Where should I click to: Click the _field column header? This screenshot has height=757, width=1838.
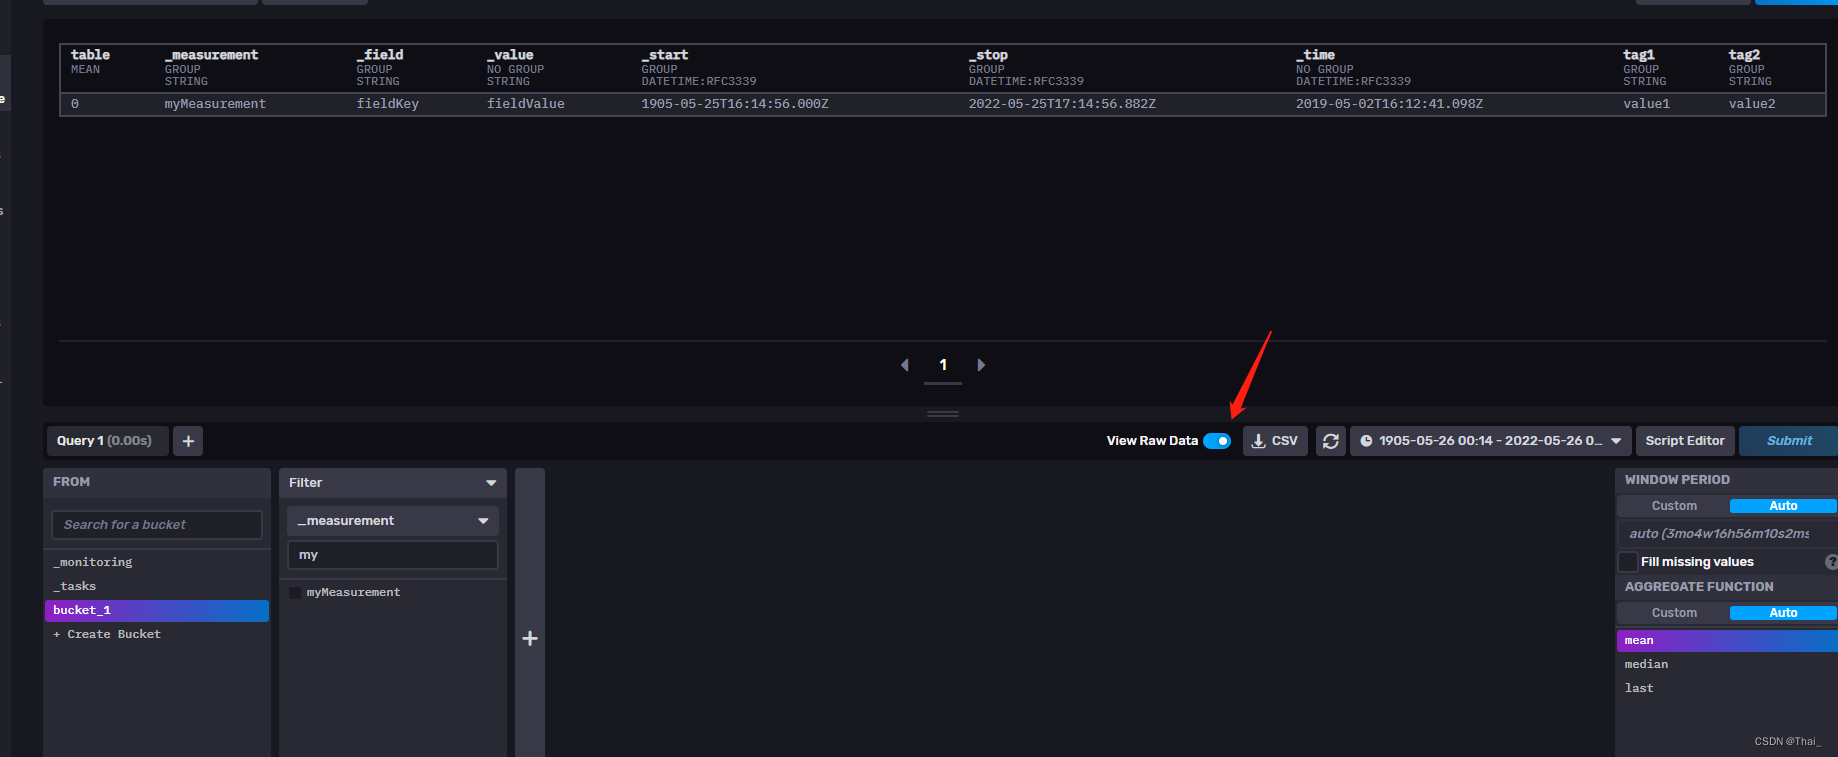[380, 55]
